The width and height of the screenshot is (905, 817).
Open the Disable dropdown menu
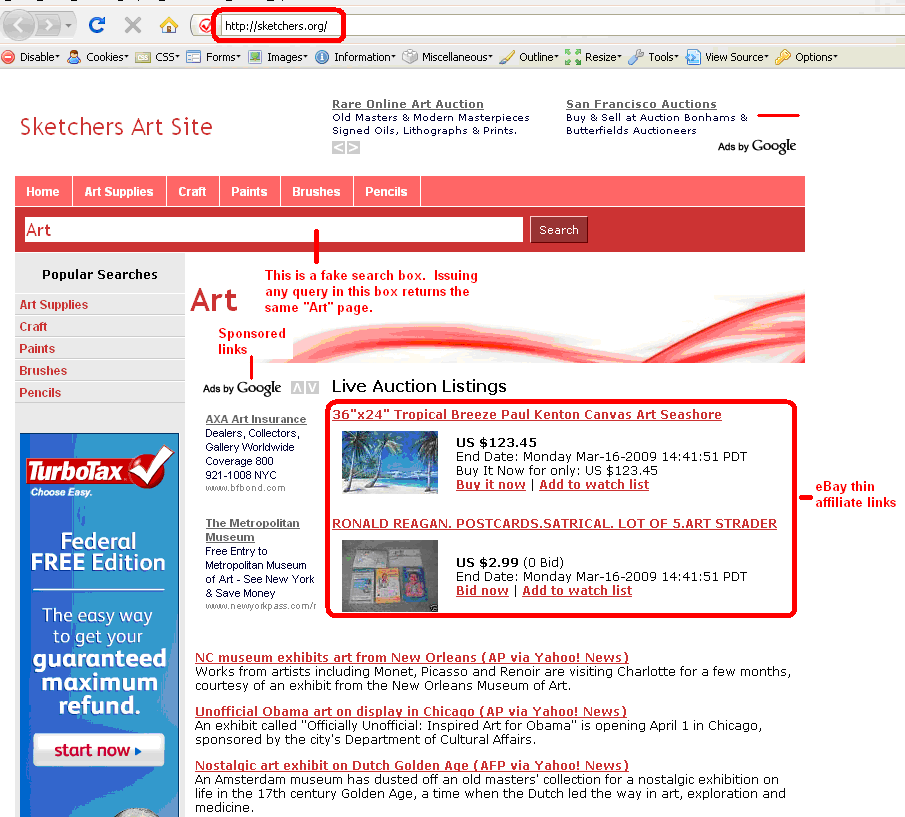coord(39,57)
